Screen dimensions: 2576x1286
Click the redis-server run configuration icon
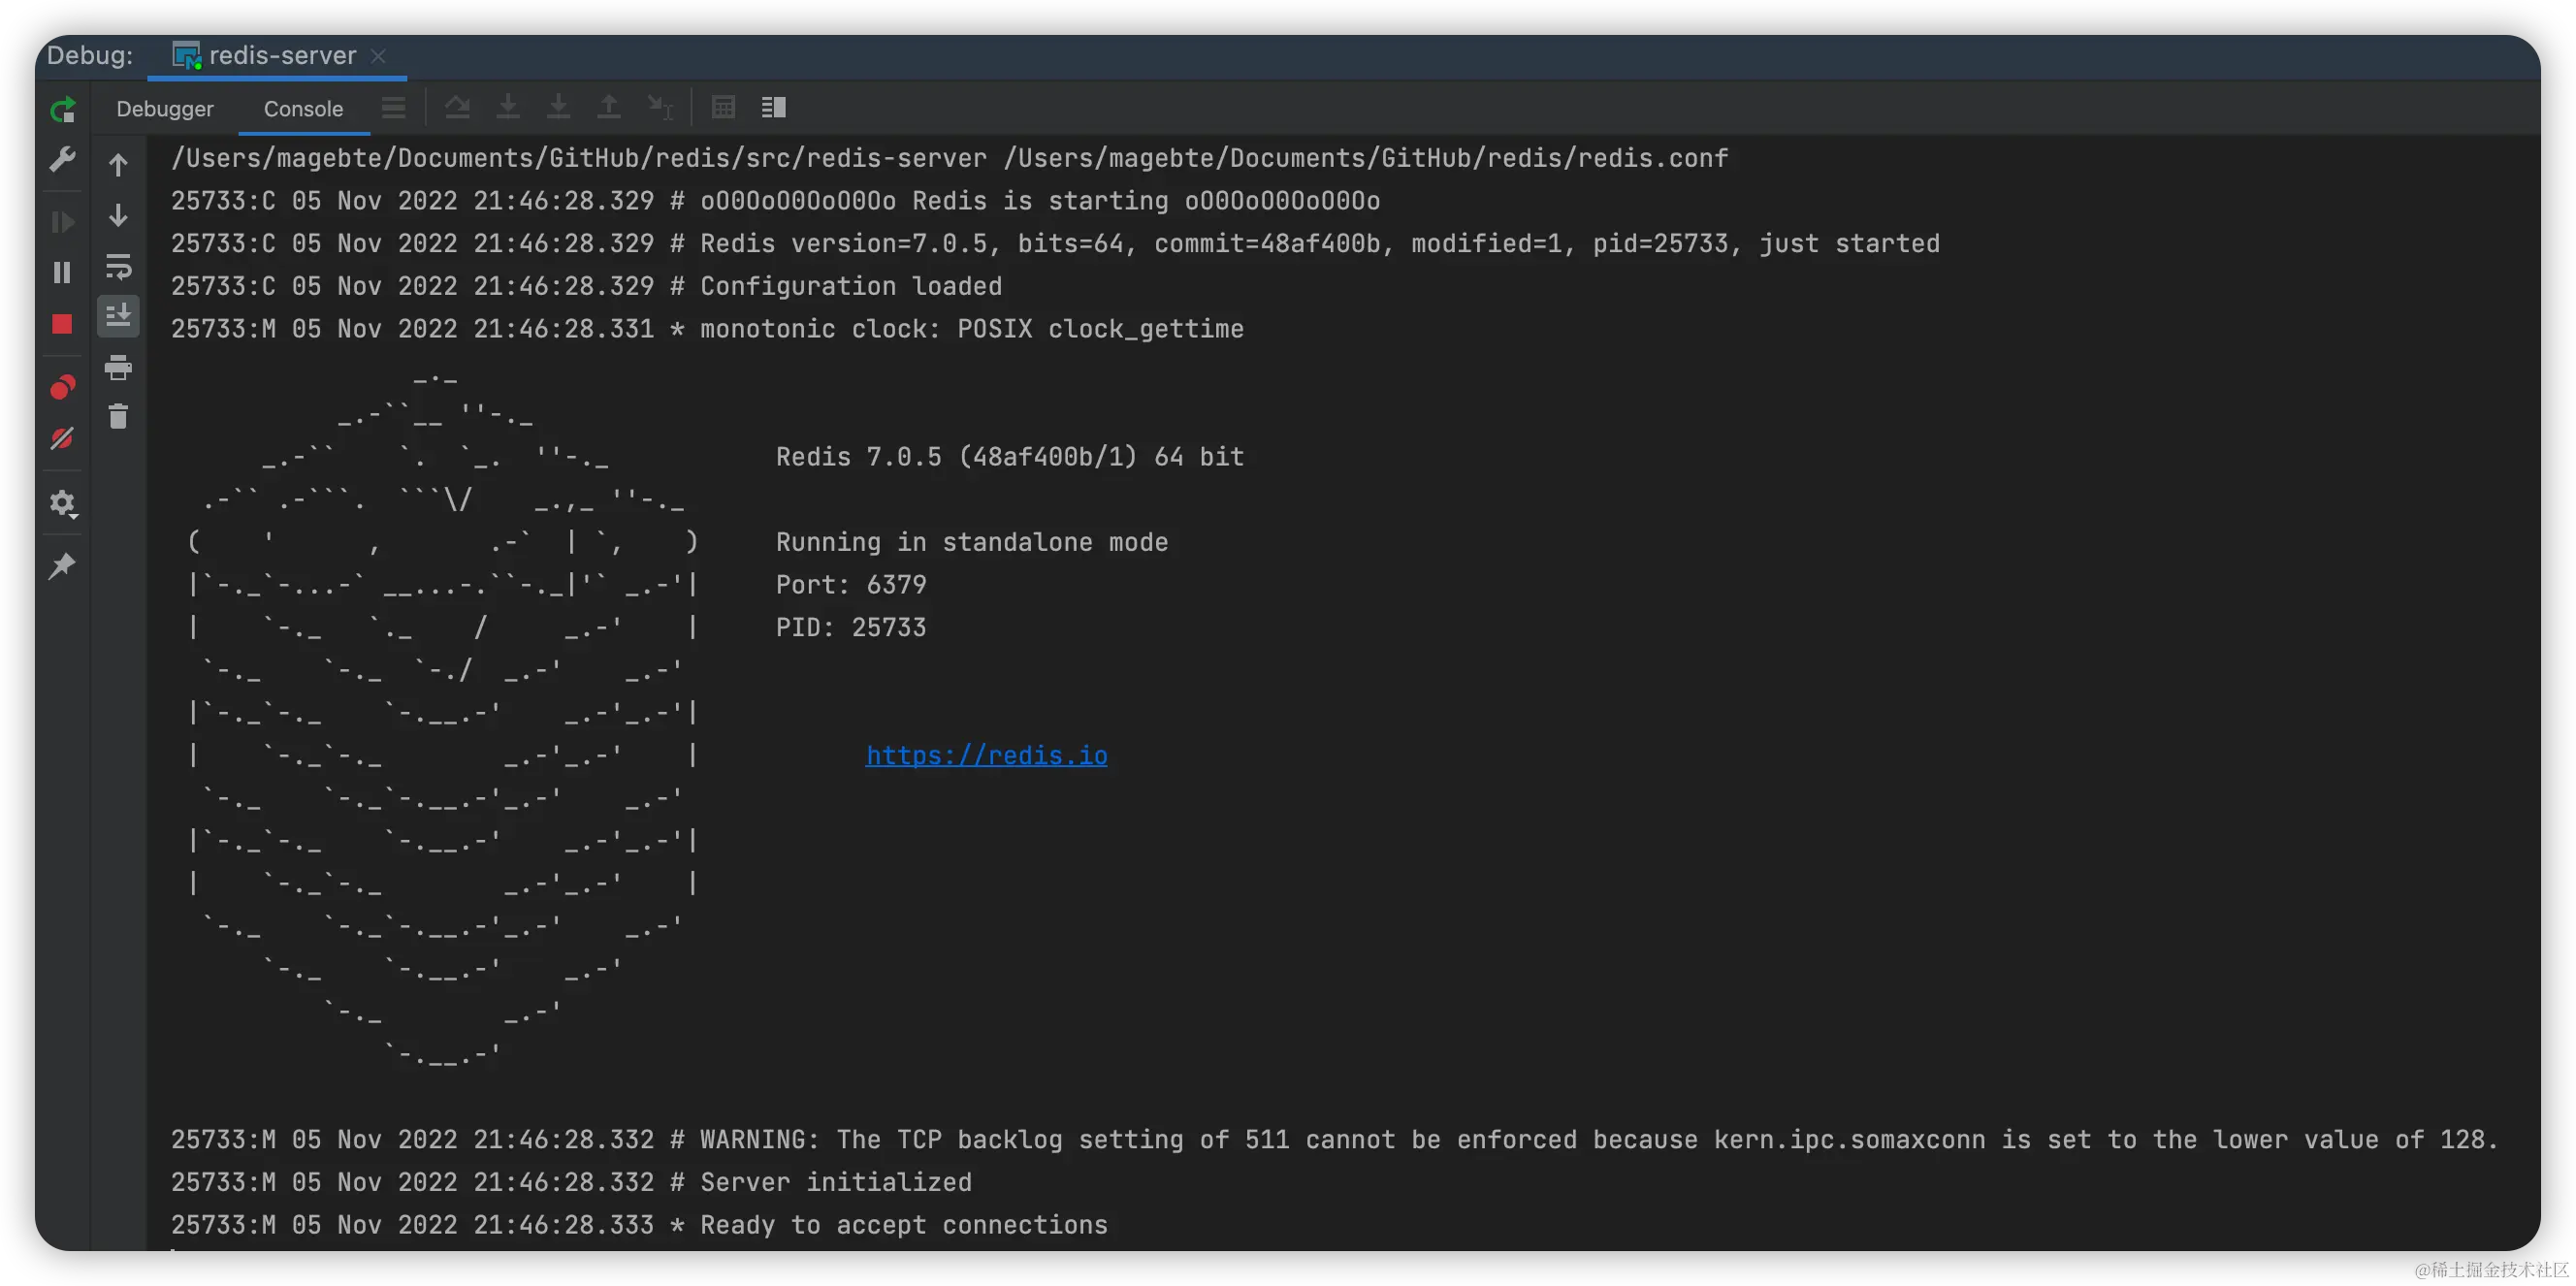click(x=187, y=56)
